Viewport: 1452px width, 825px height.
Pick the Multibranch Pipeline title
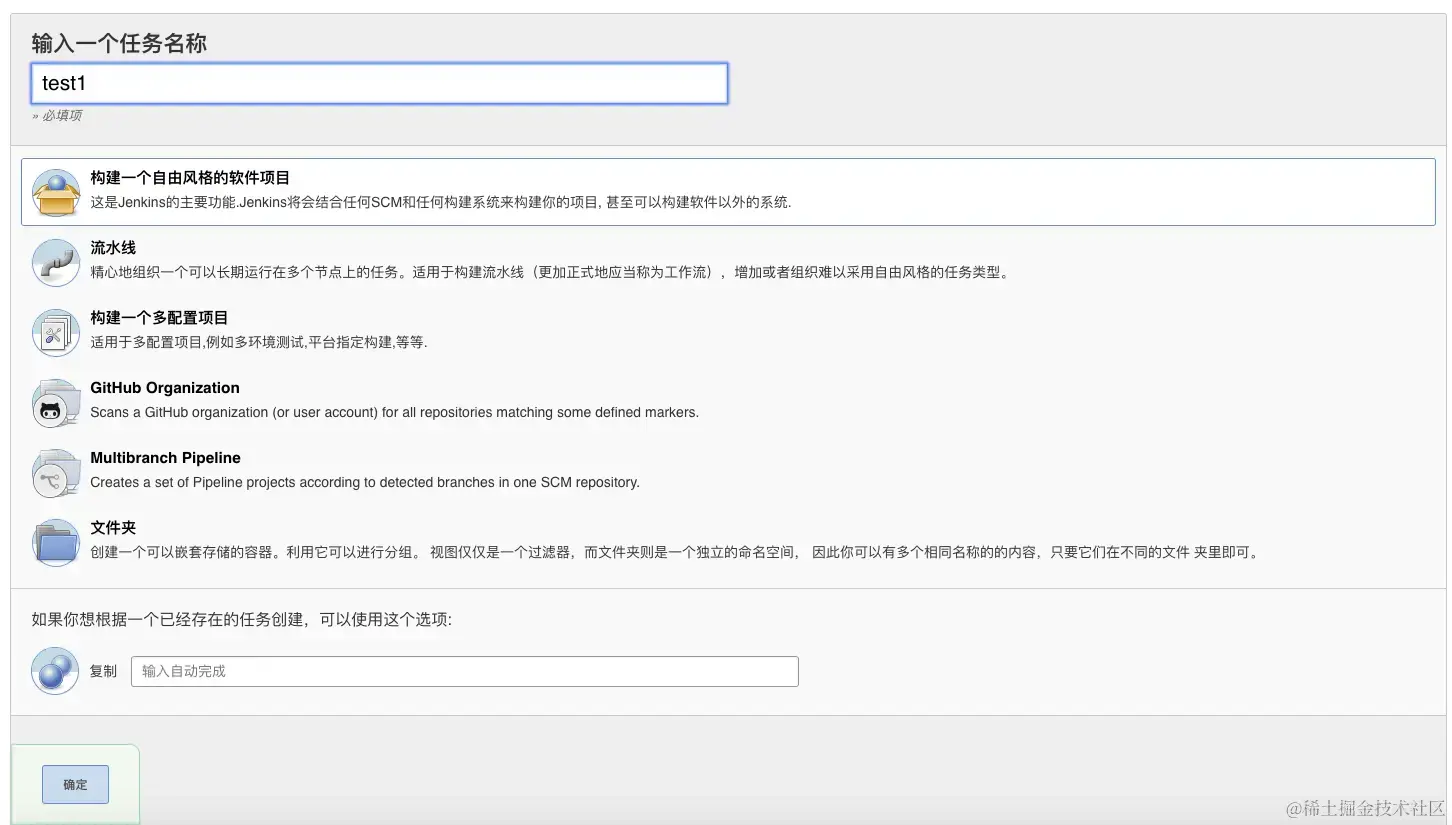(x=165, y=458)
